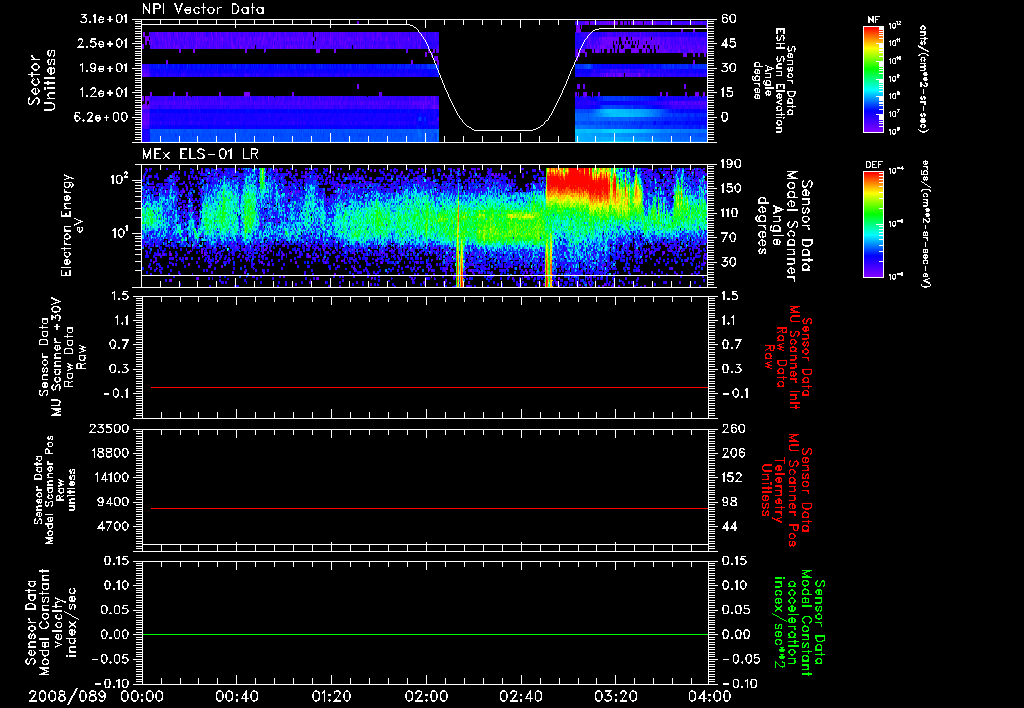Click the red high-flux burst in ELS spectrogram
Screen dimensions: 1024x708
point(577,185)
